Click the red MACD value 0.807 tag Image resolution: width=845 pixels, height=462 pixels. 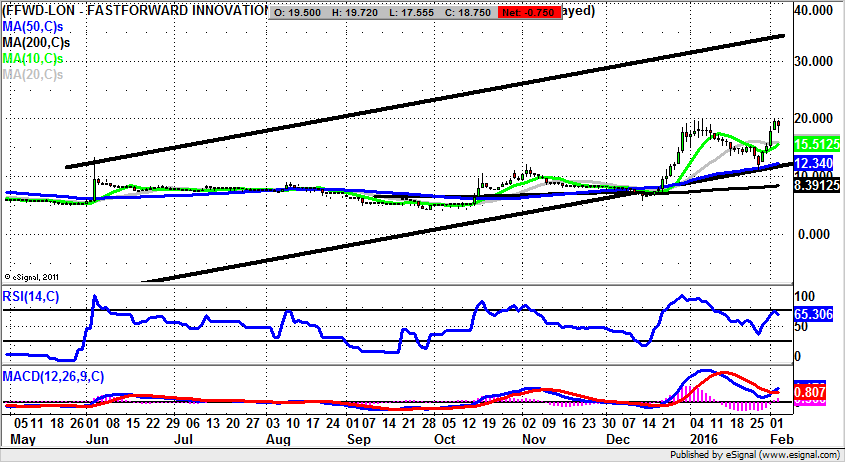809,392
